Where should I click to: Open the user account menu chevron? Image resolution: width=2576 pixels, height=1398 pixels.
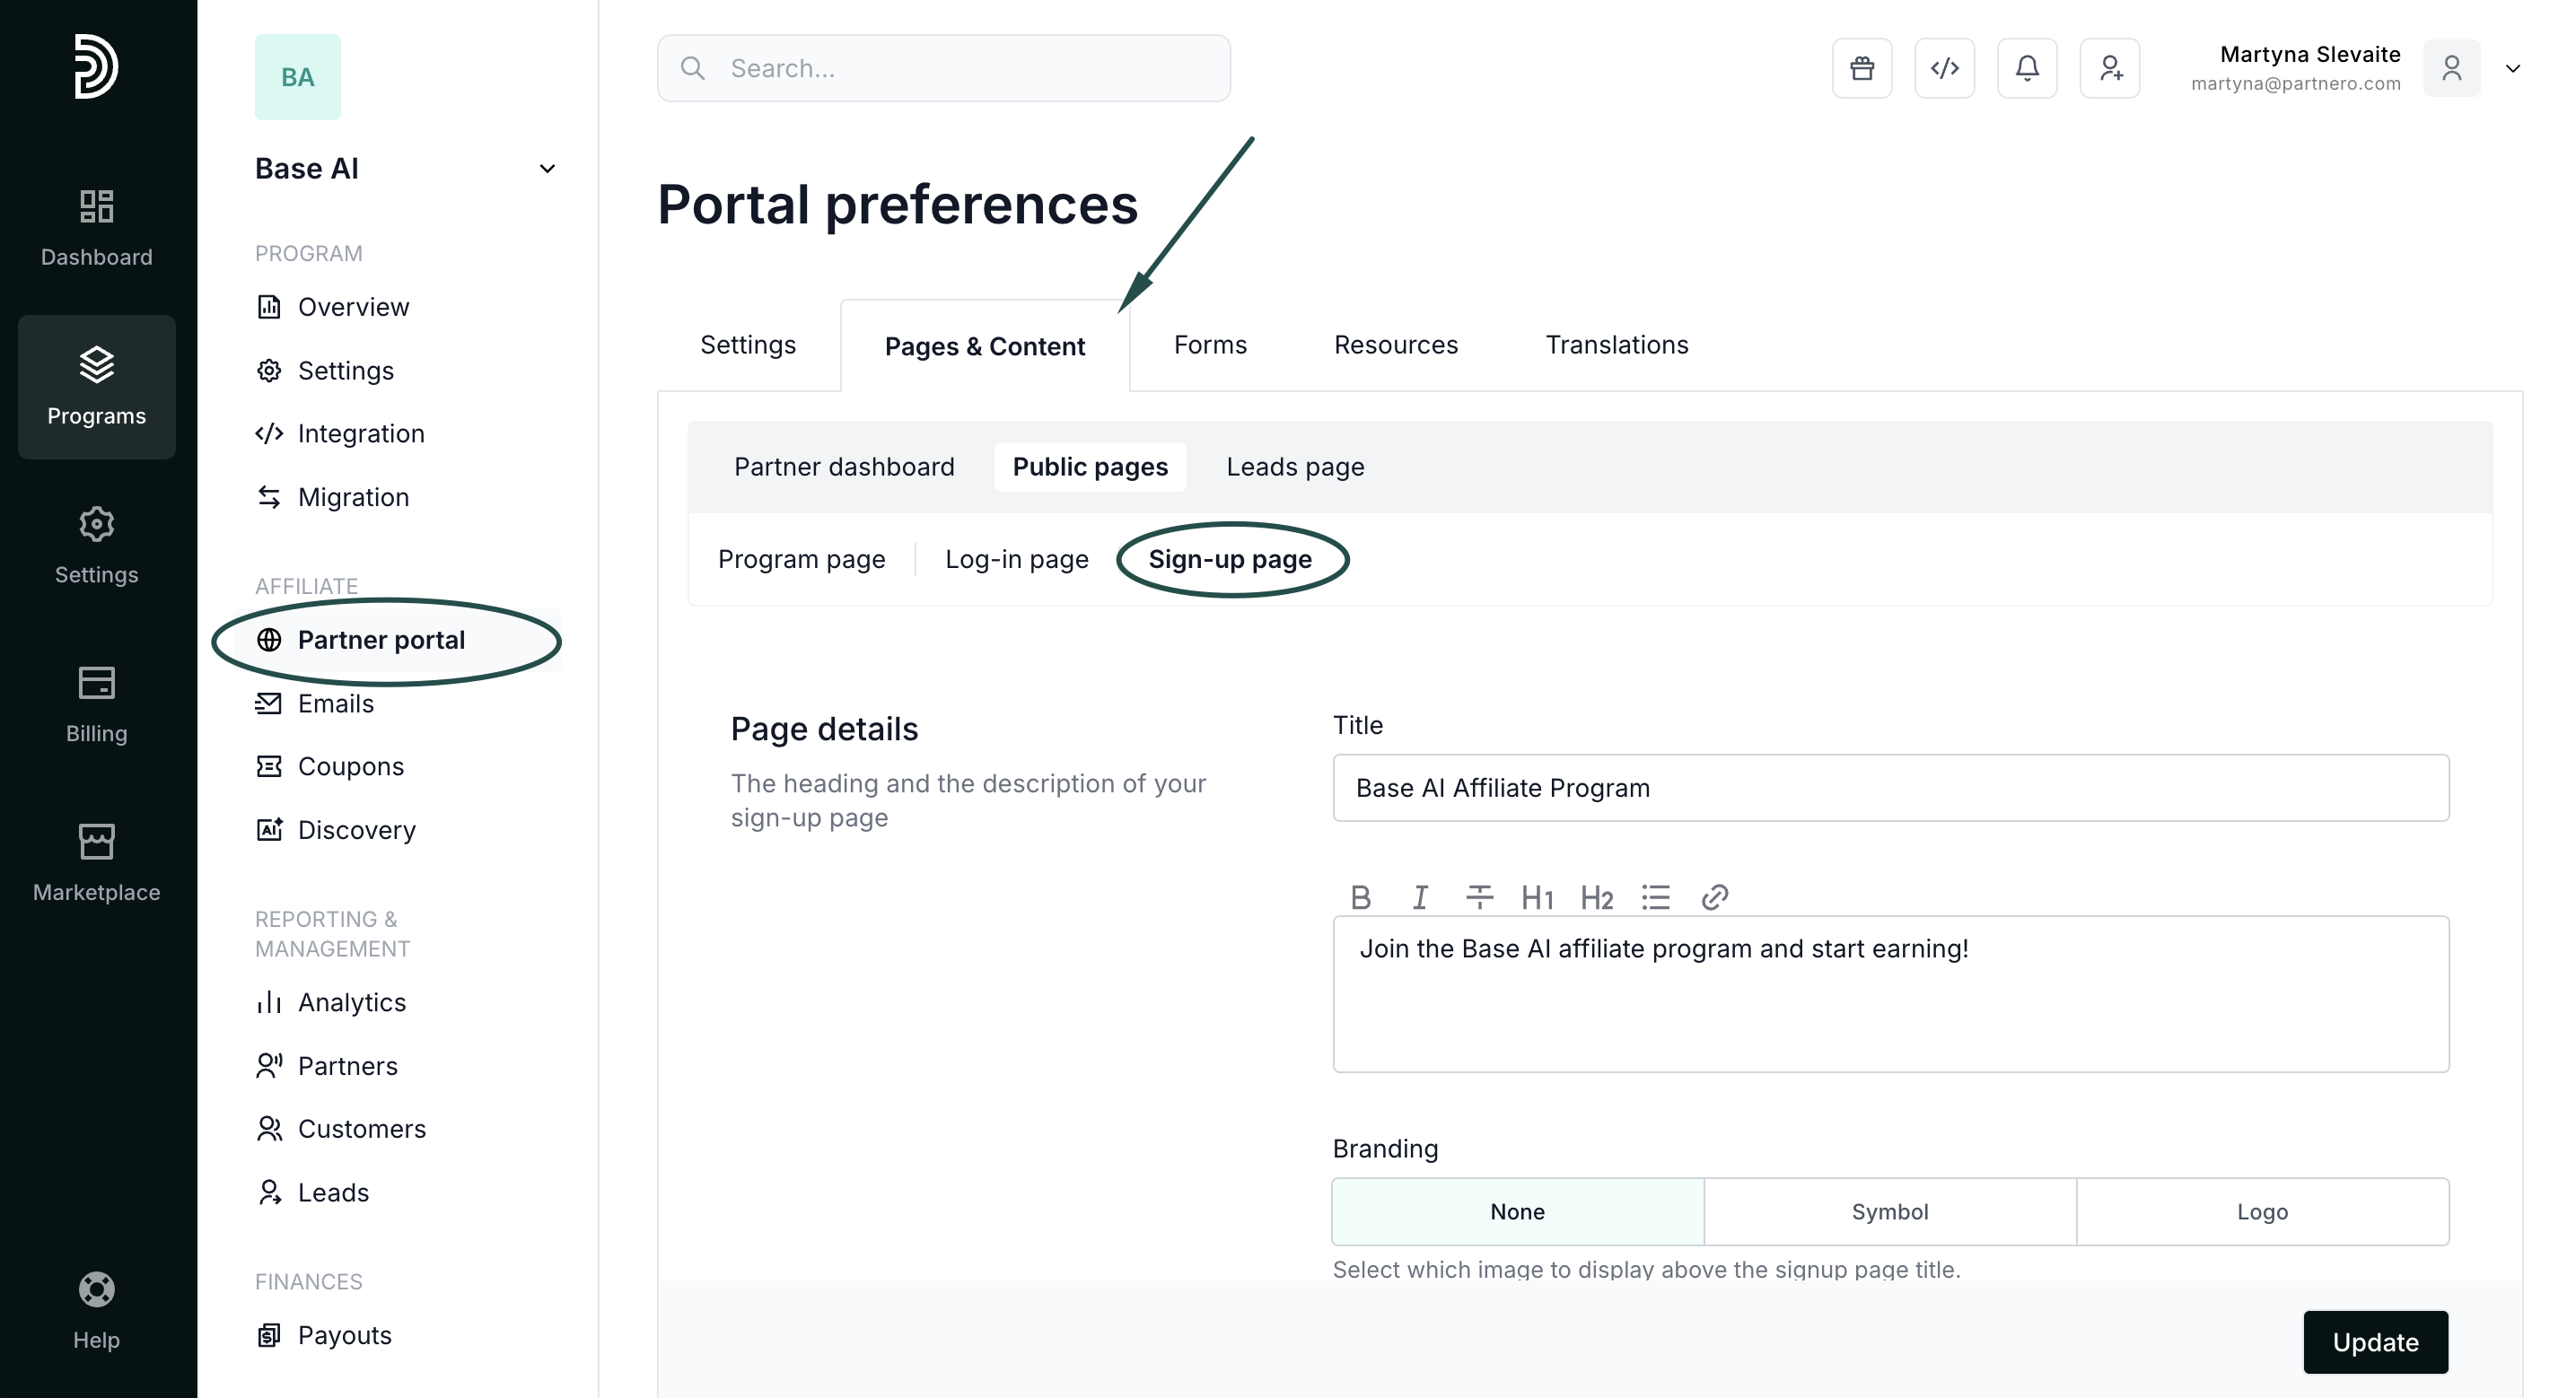(2512, 69)
